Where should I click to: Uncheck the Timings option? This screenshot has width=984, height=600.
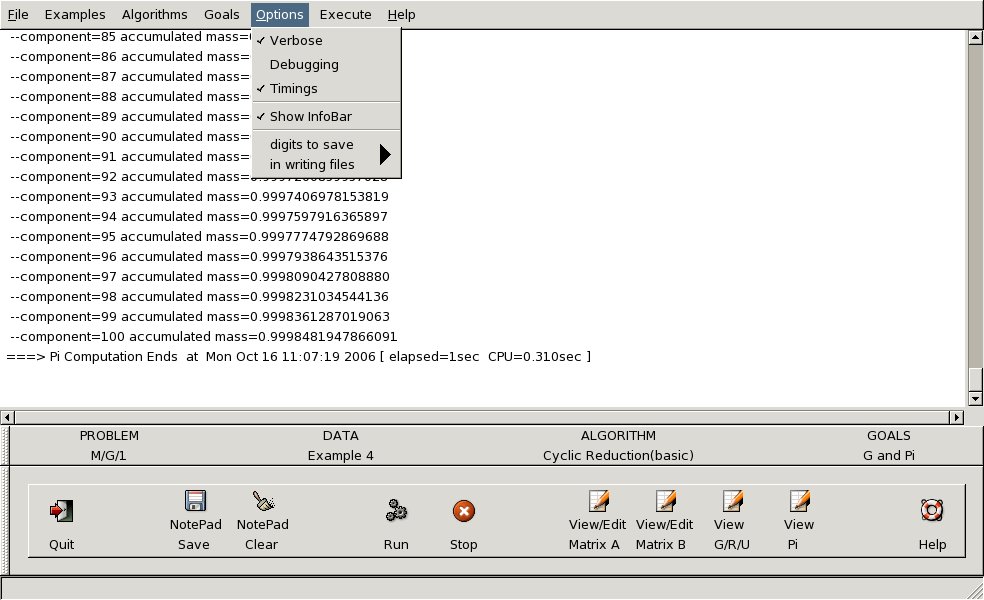point(293,89)
